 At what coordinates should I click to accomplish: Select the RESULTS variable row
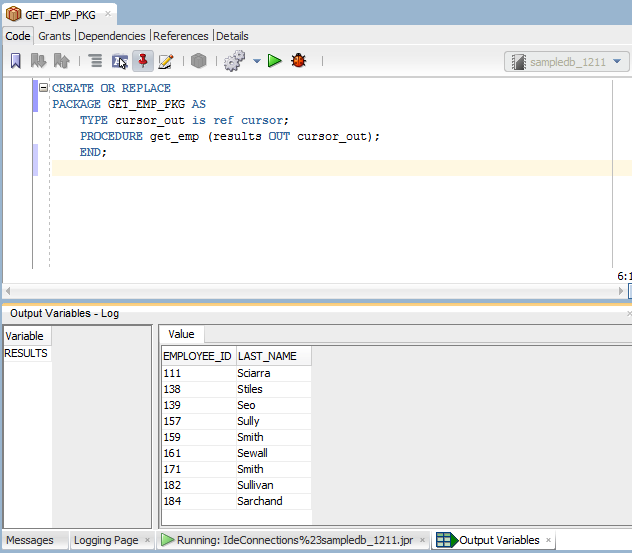tap(26, 353)
